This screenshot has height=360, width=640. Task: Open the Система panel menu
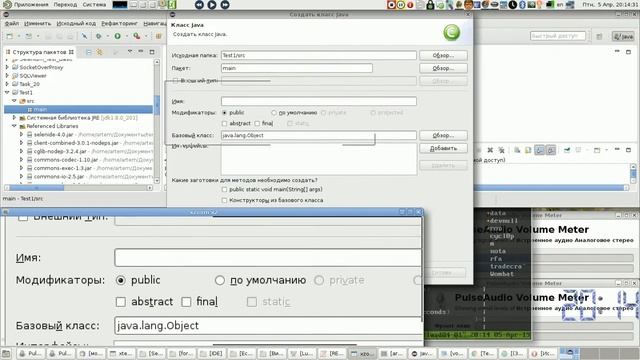click(94, 5)
